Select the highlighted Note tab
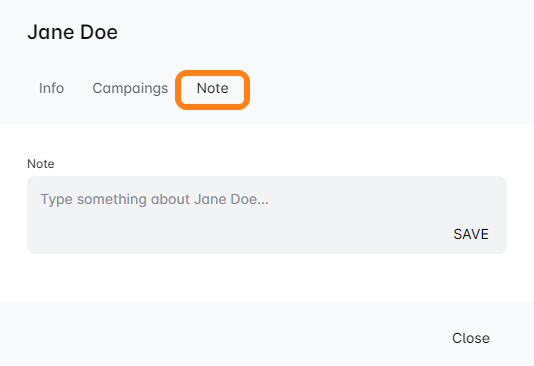Screen dimensions: 534x366 (213, 90)
